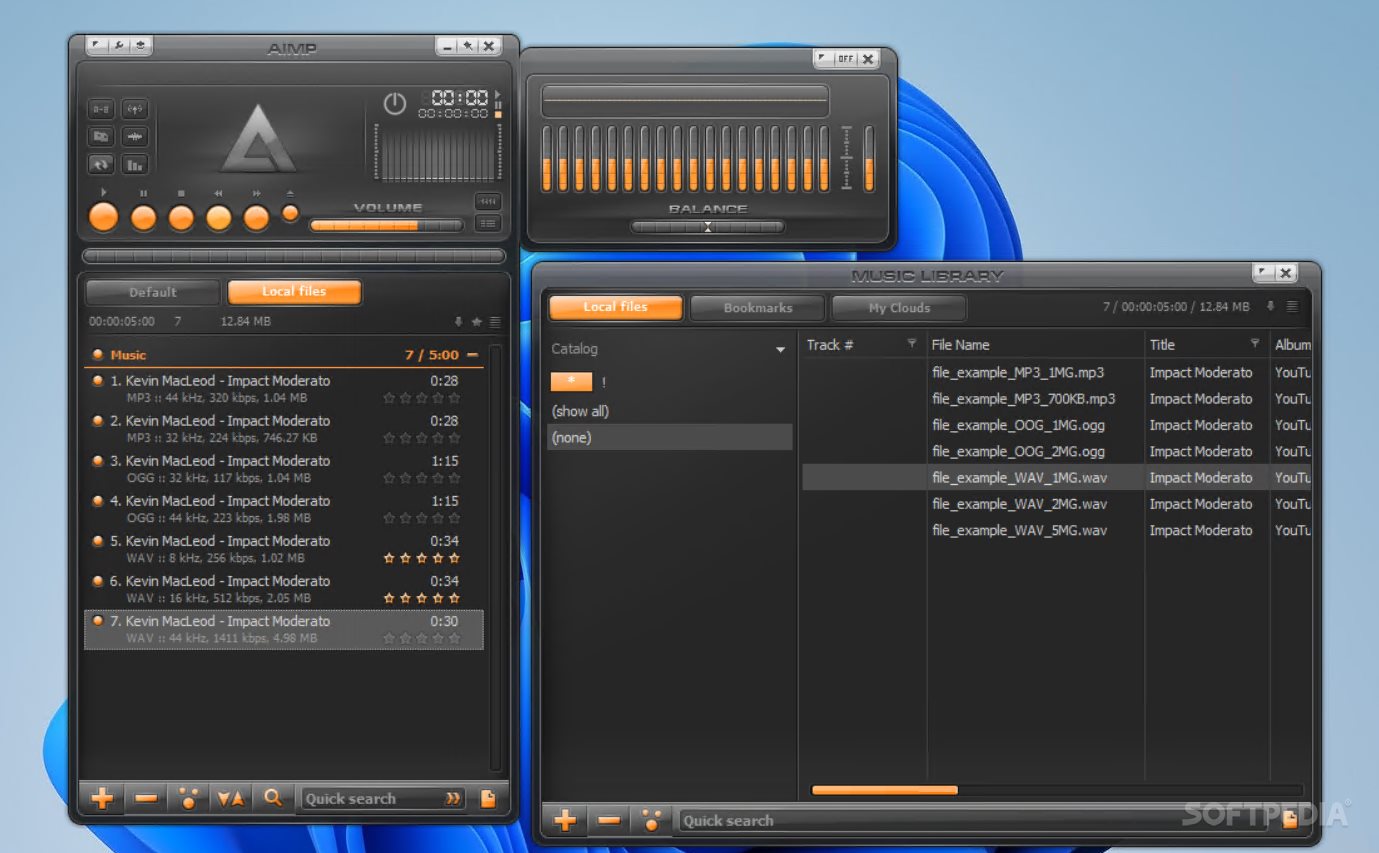Skip to the previous track
Screen dimensions: 1379x853
pyautogui.click(x=219, y=217)
